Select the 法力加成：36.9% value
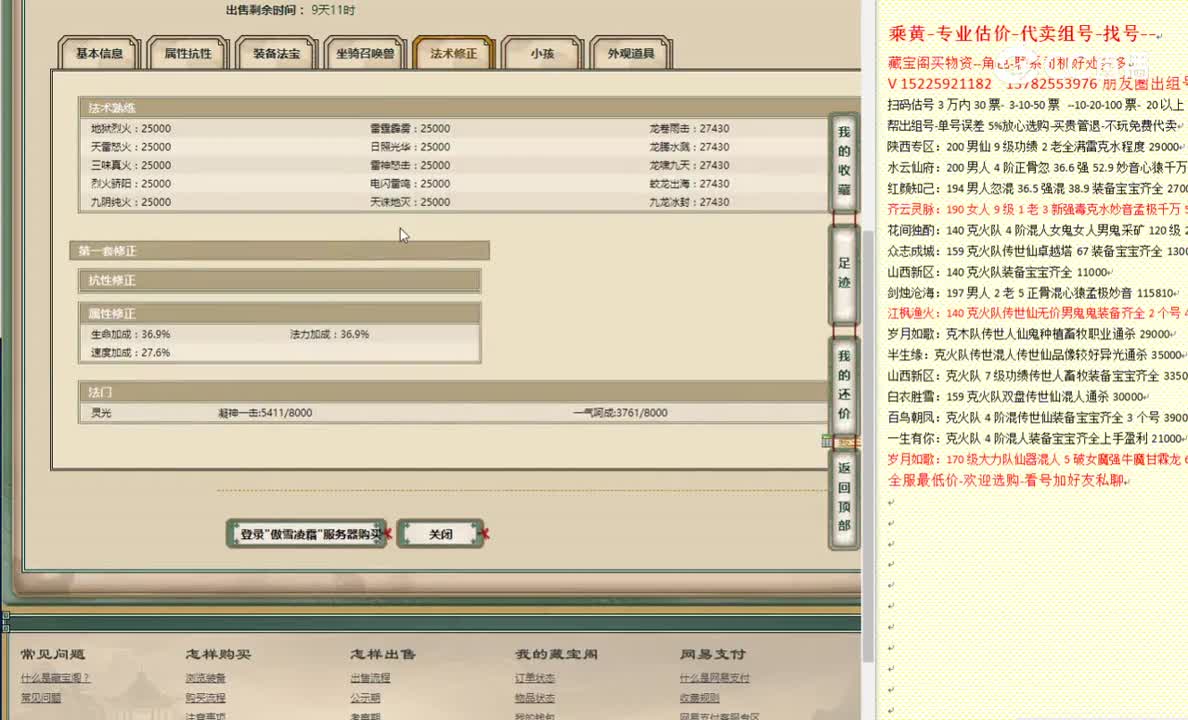 click(330, 334)
